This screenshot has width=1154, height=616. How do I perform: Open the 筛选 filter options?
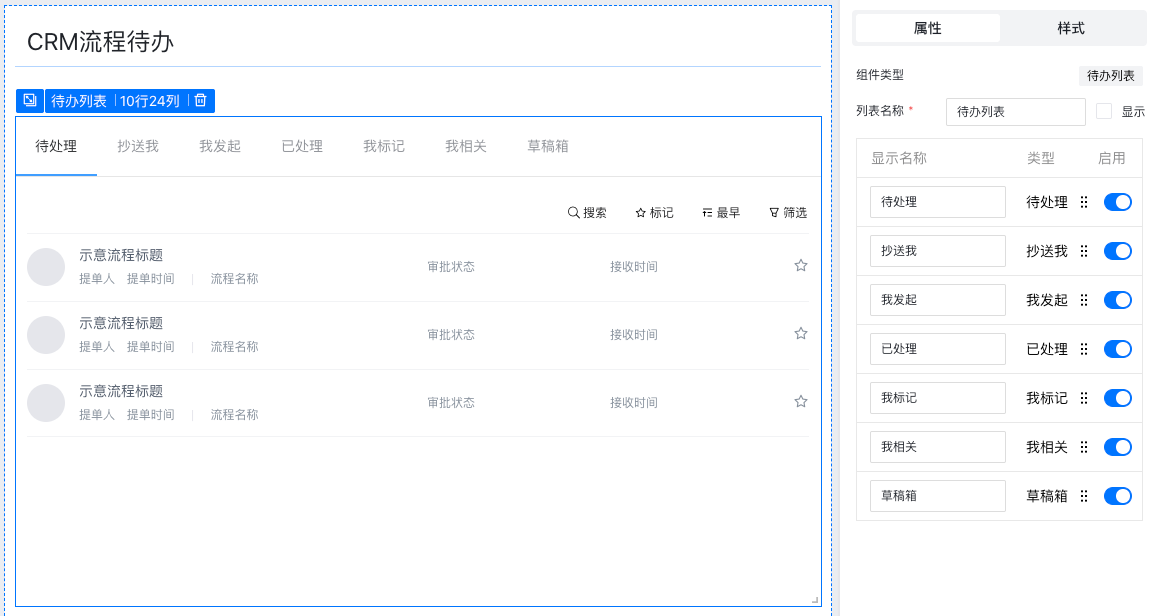(x=787, y=213)
